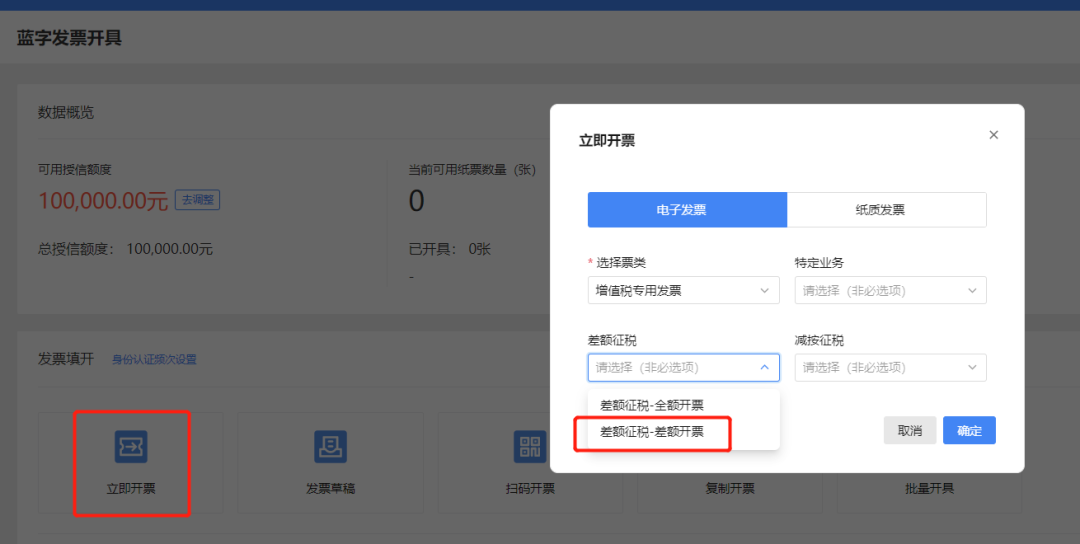Open the 减按征税 dropdown

pyautogui.click(x=891, y=368)
